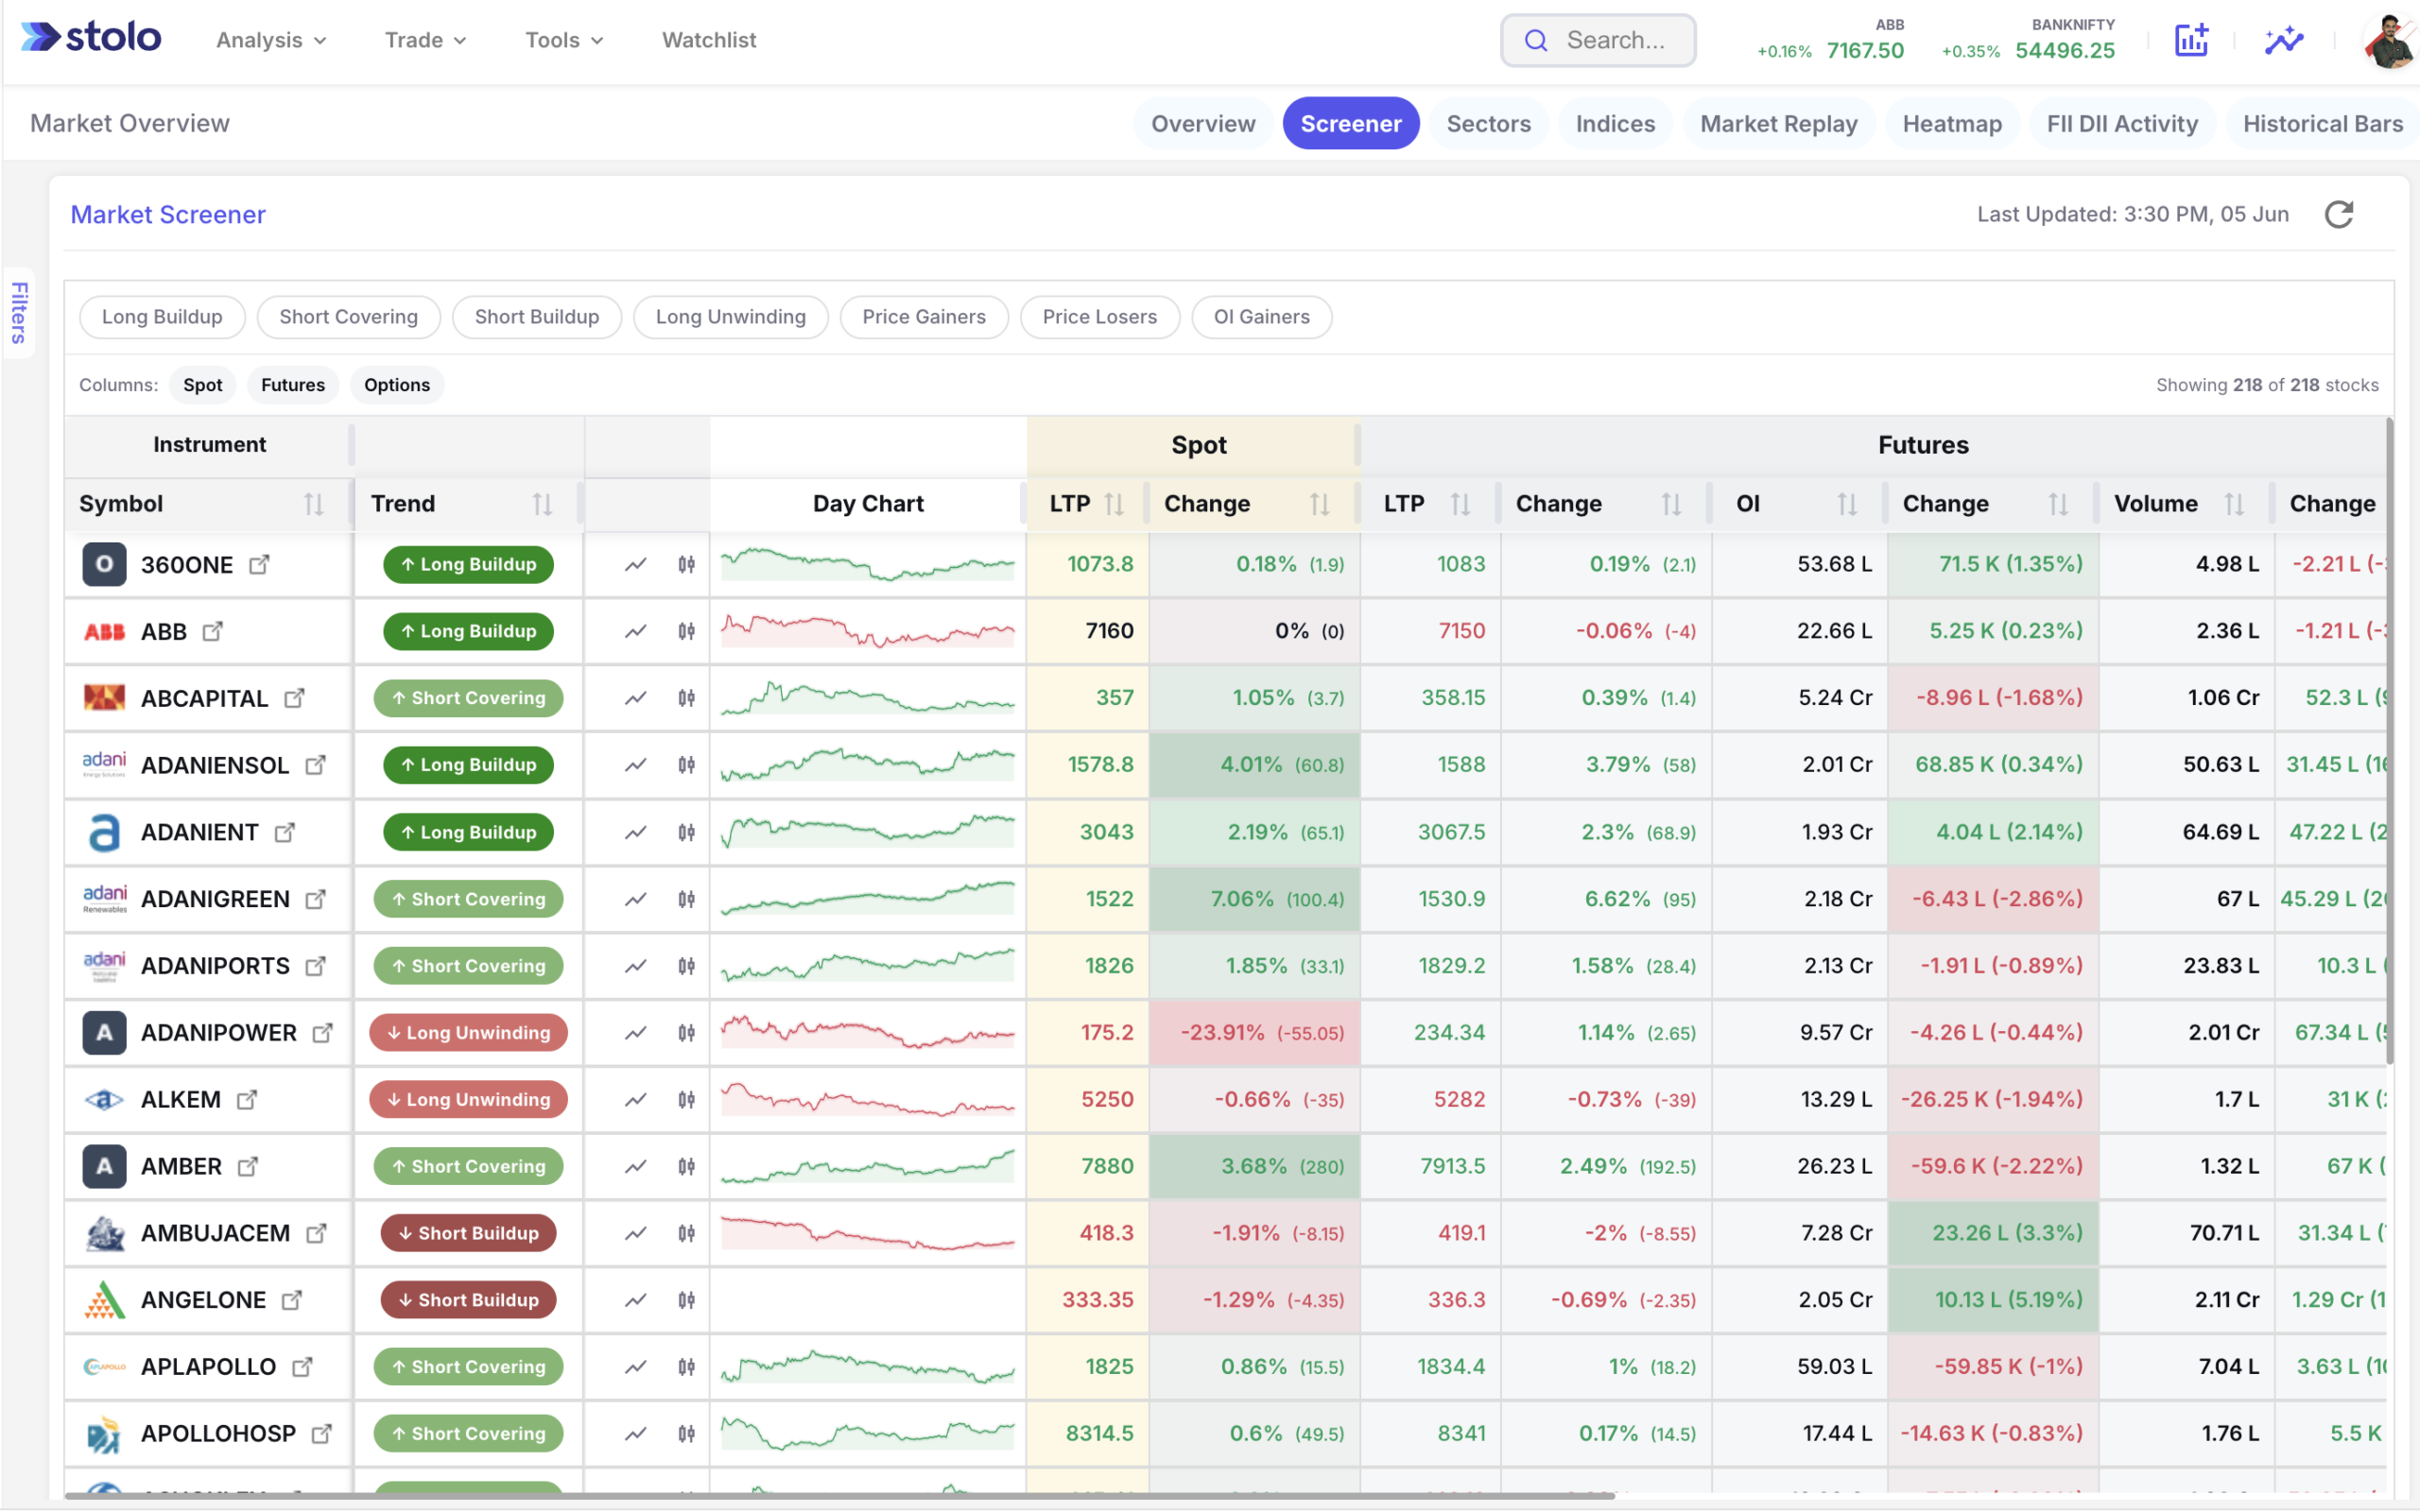Open the Filters side panel
Viewport: 2420px width, 1512px height.
19,313
